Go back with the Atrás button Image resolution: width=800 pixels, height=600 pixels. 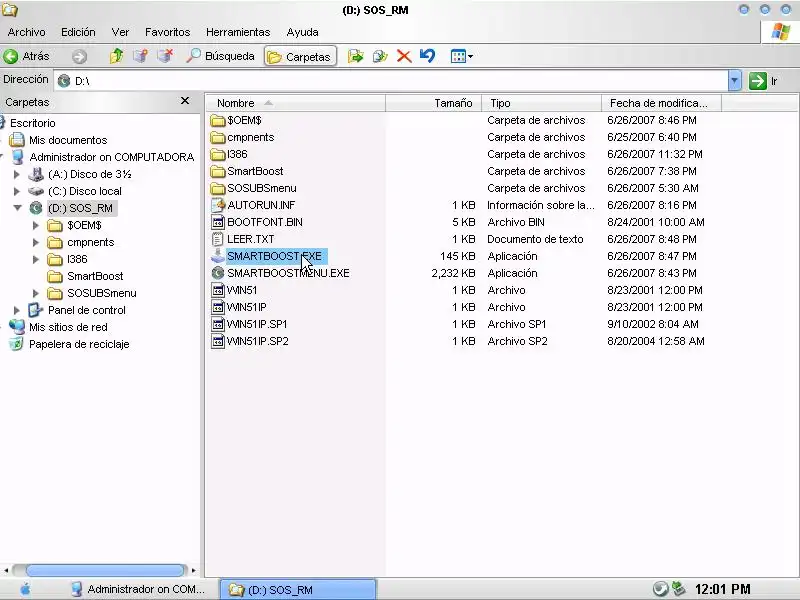click(x=27, y=56)
